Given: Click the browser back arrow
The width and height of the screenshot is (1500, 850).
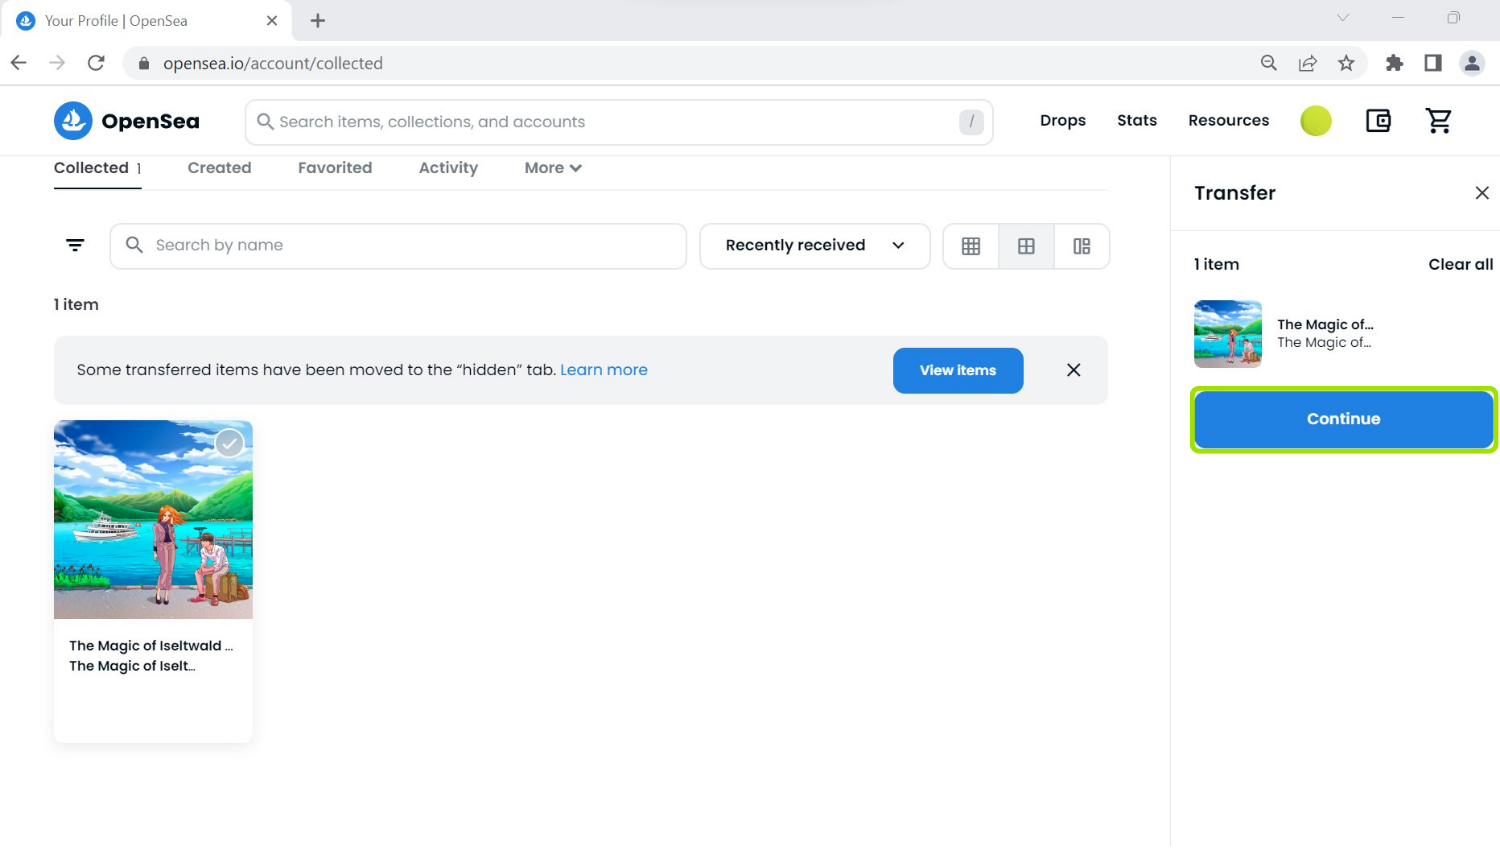Looking at the screenshot, I should pos(19,63).
